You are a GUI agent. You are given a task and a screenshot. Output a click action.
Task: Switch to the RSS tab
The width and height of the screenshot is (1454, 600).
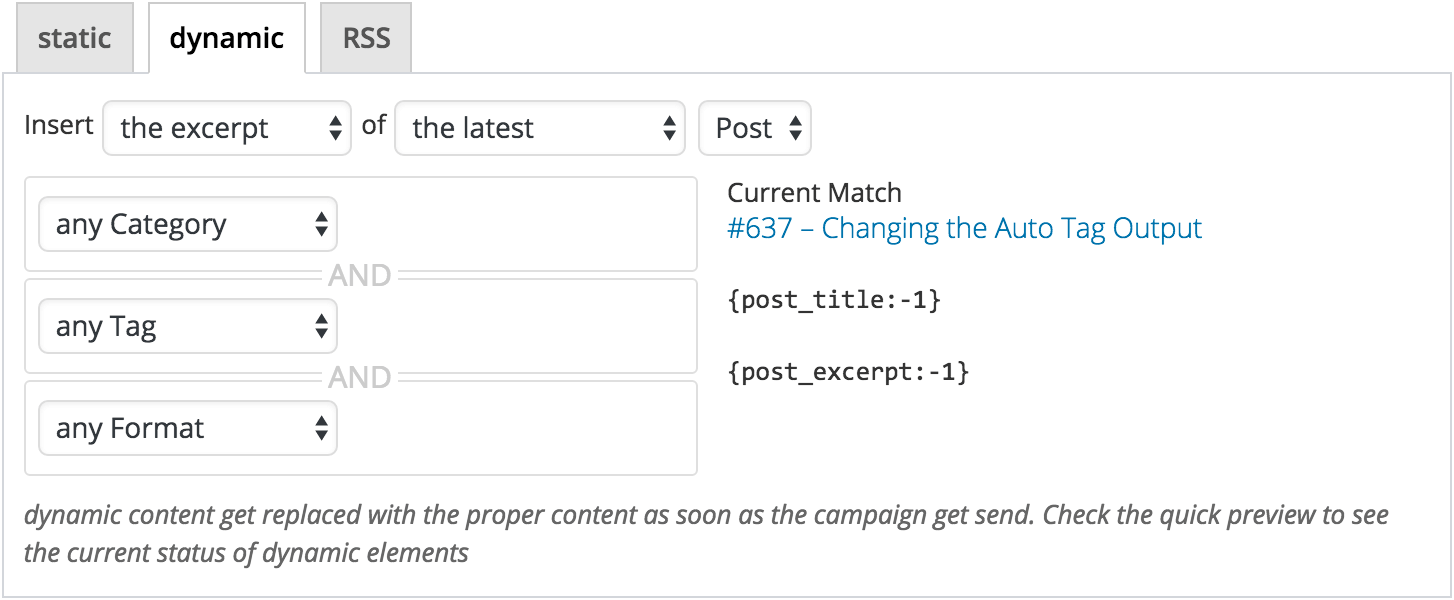pos(365,38)
